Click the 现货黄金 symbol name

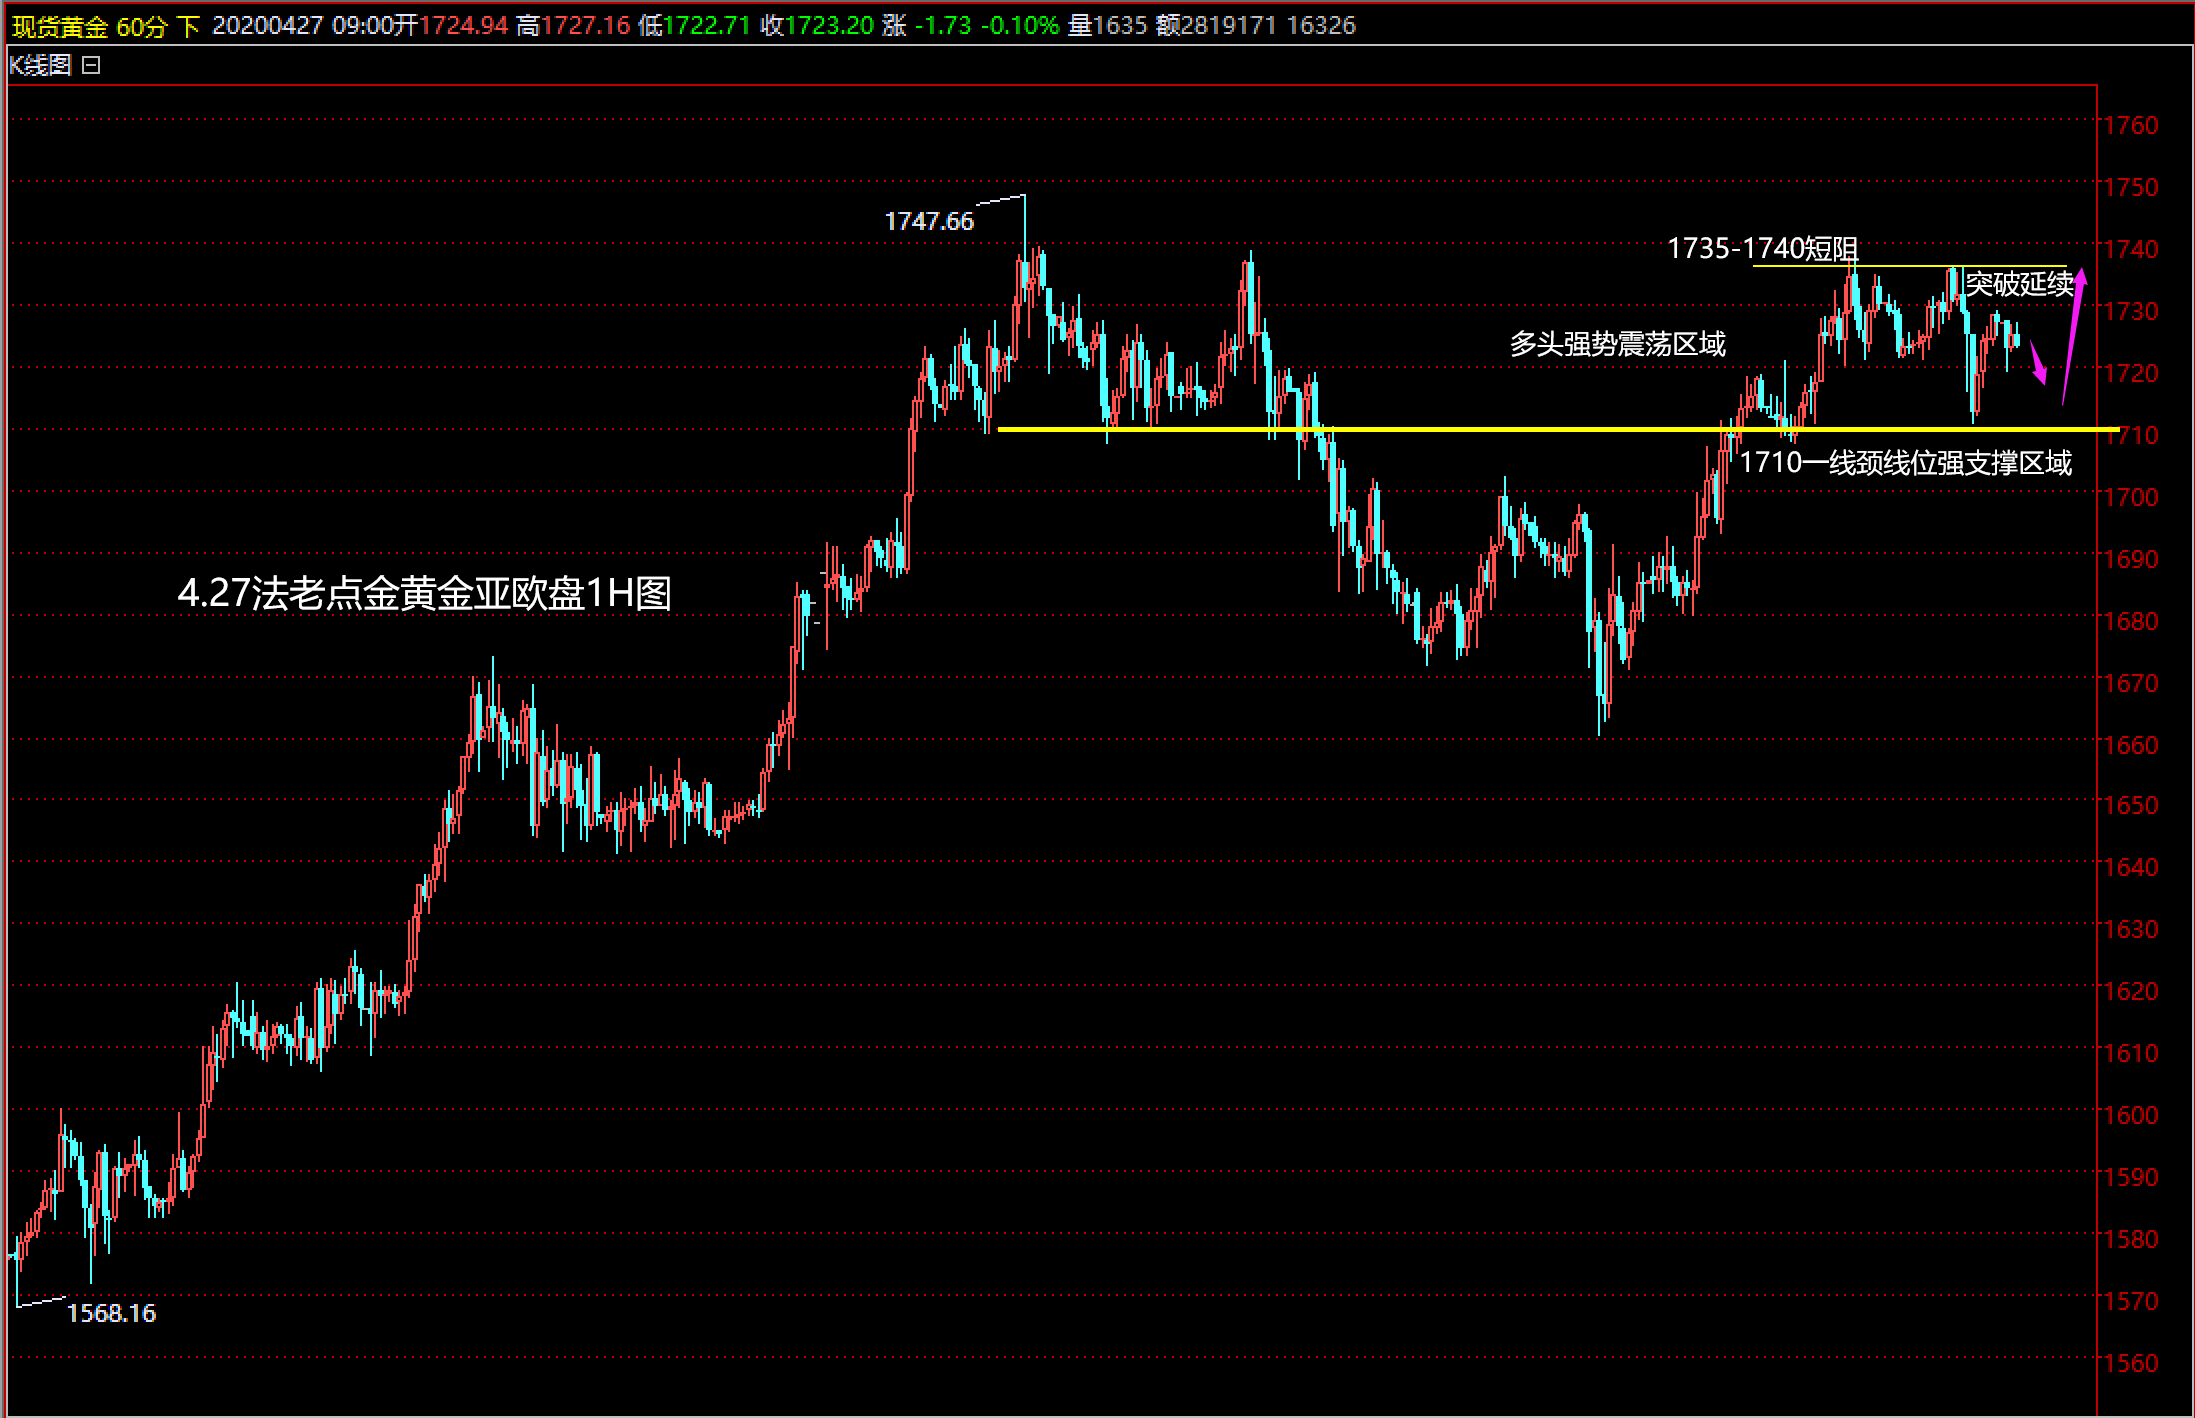point(59,26)
